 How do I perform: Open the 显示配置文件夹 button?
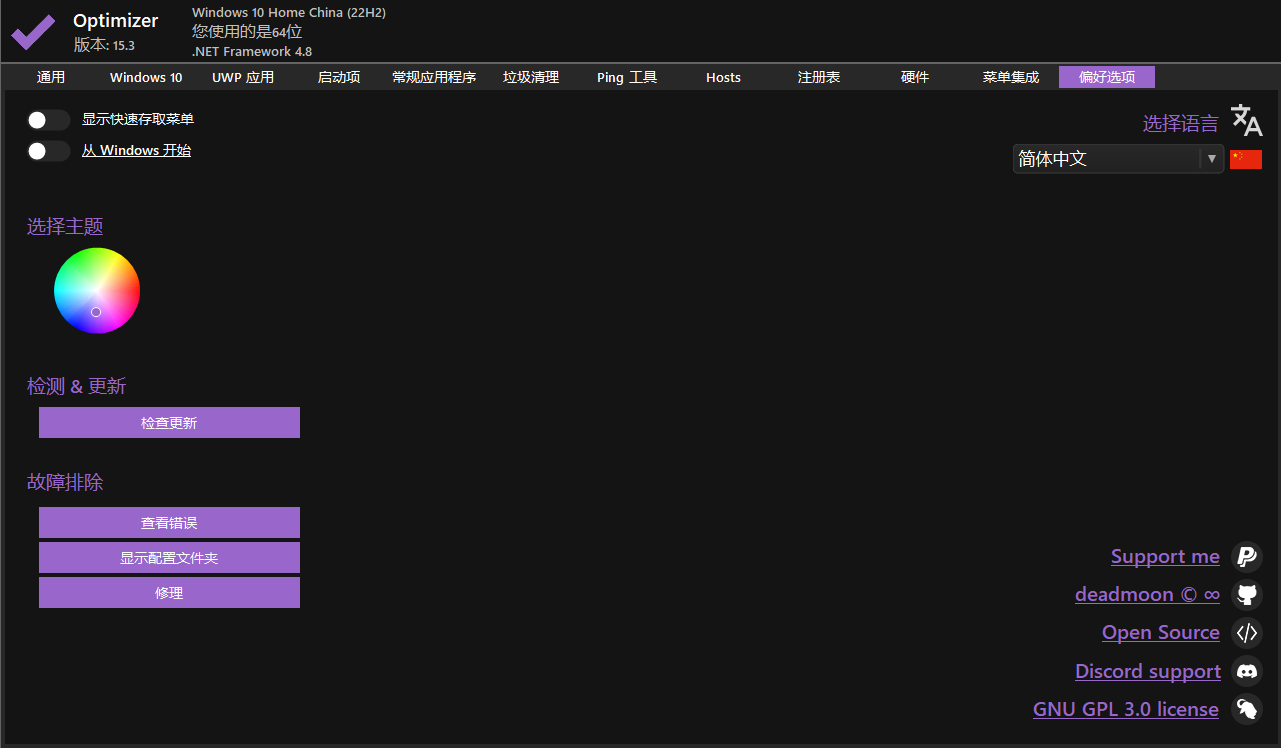169,558
